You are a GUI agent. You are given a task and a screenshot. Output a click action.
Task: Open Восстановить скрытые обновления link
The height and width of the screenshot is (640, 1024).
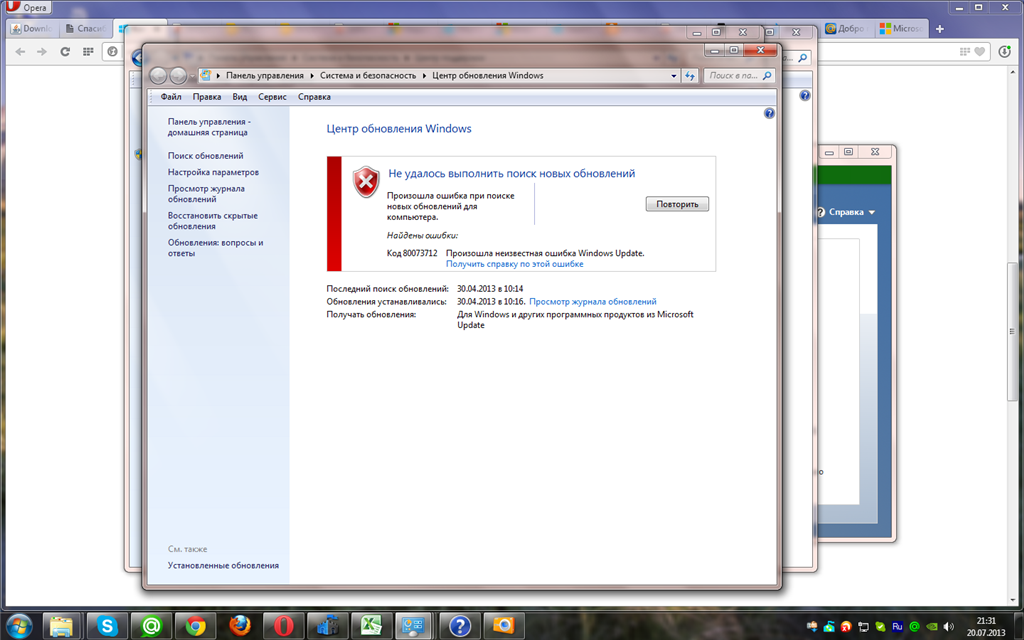tap(212, 221)
